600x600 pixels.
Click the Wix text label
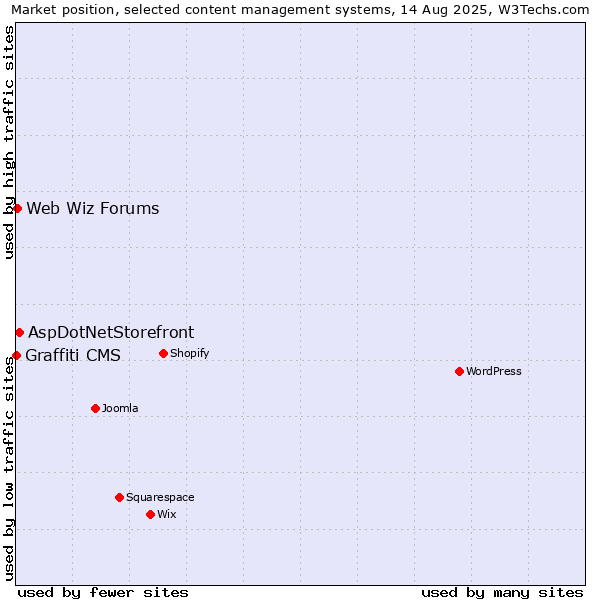(166, 514)
